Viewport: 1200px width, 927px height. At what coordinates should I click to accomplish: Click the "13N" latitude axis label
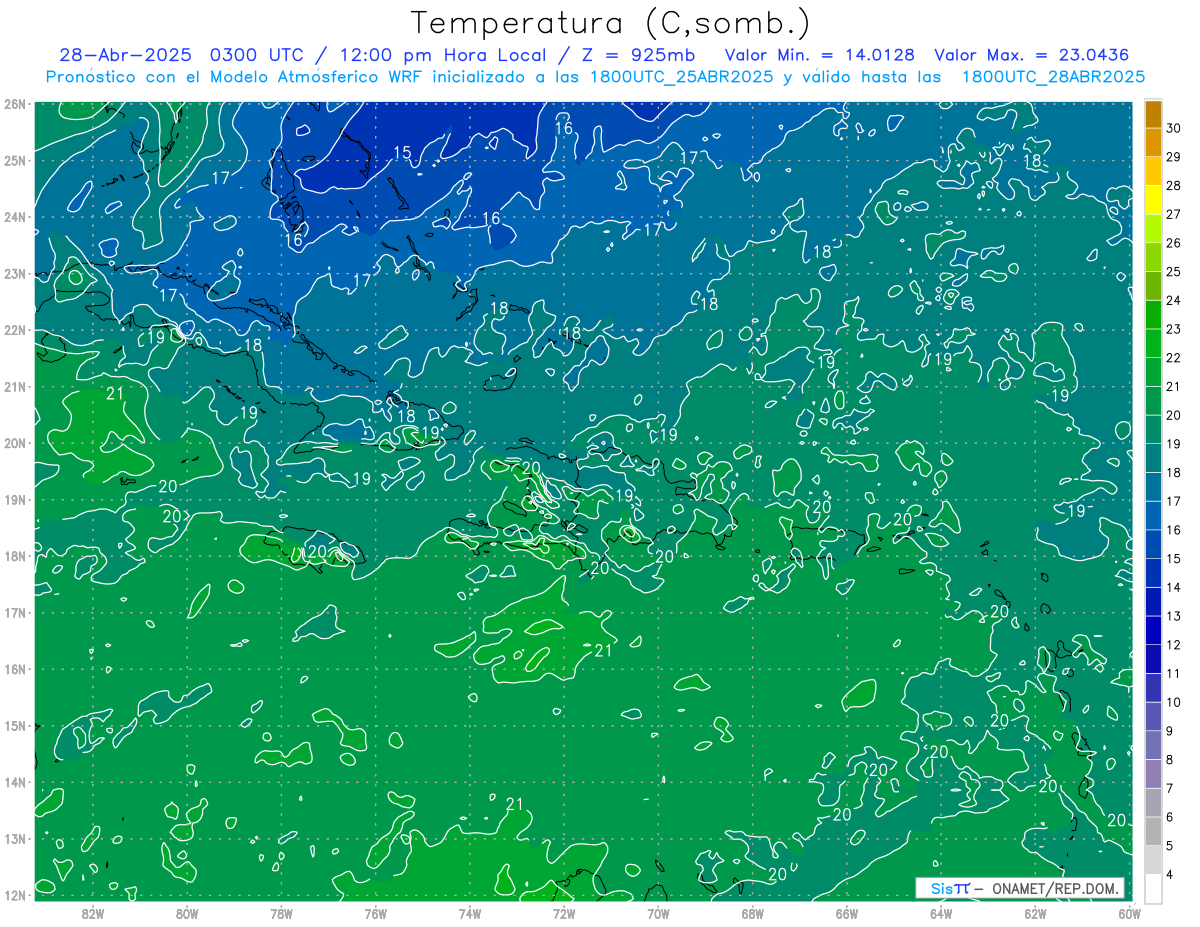click(x=15, y=839)
